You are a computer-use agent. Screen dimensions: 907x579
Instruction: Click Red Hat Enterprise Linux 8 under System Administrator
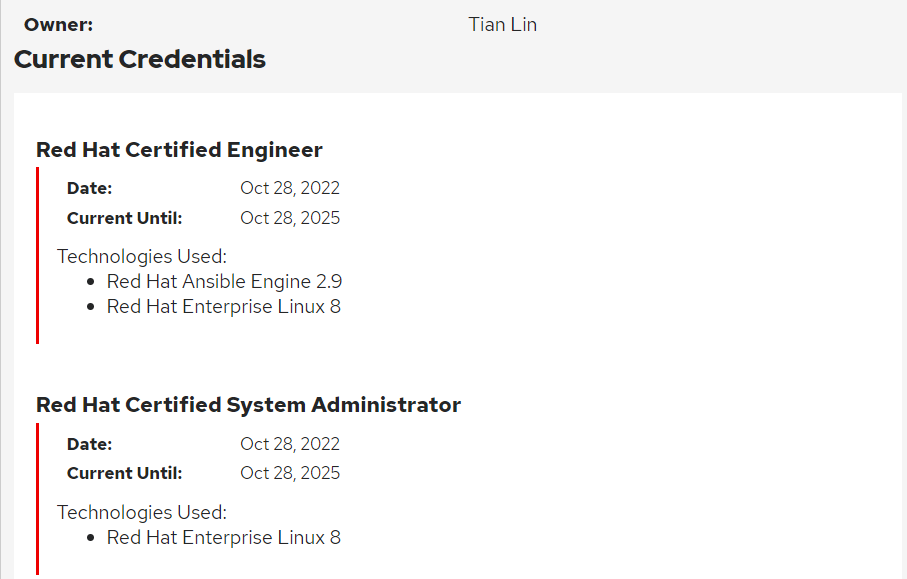coord(224,538)
